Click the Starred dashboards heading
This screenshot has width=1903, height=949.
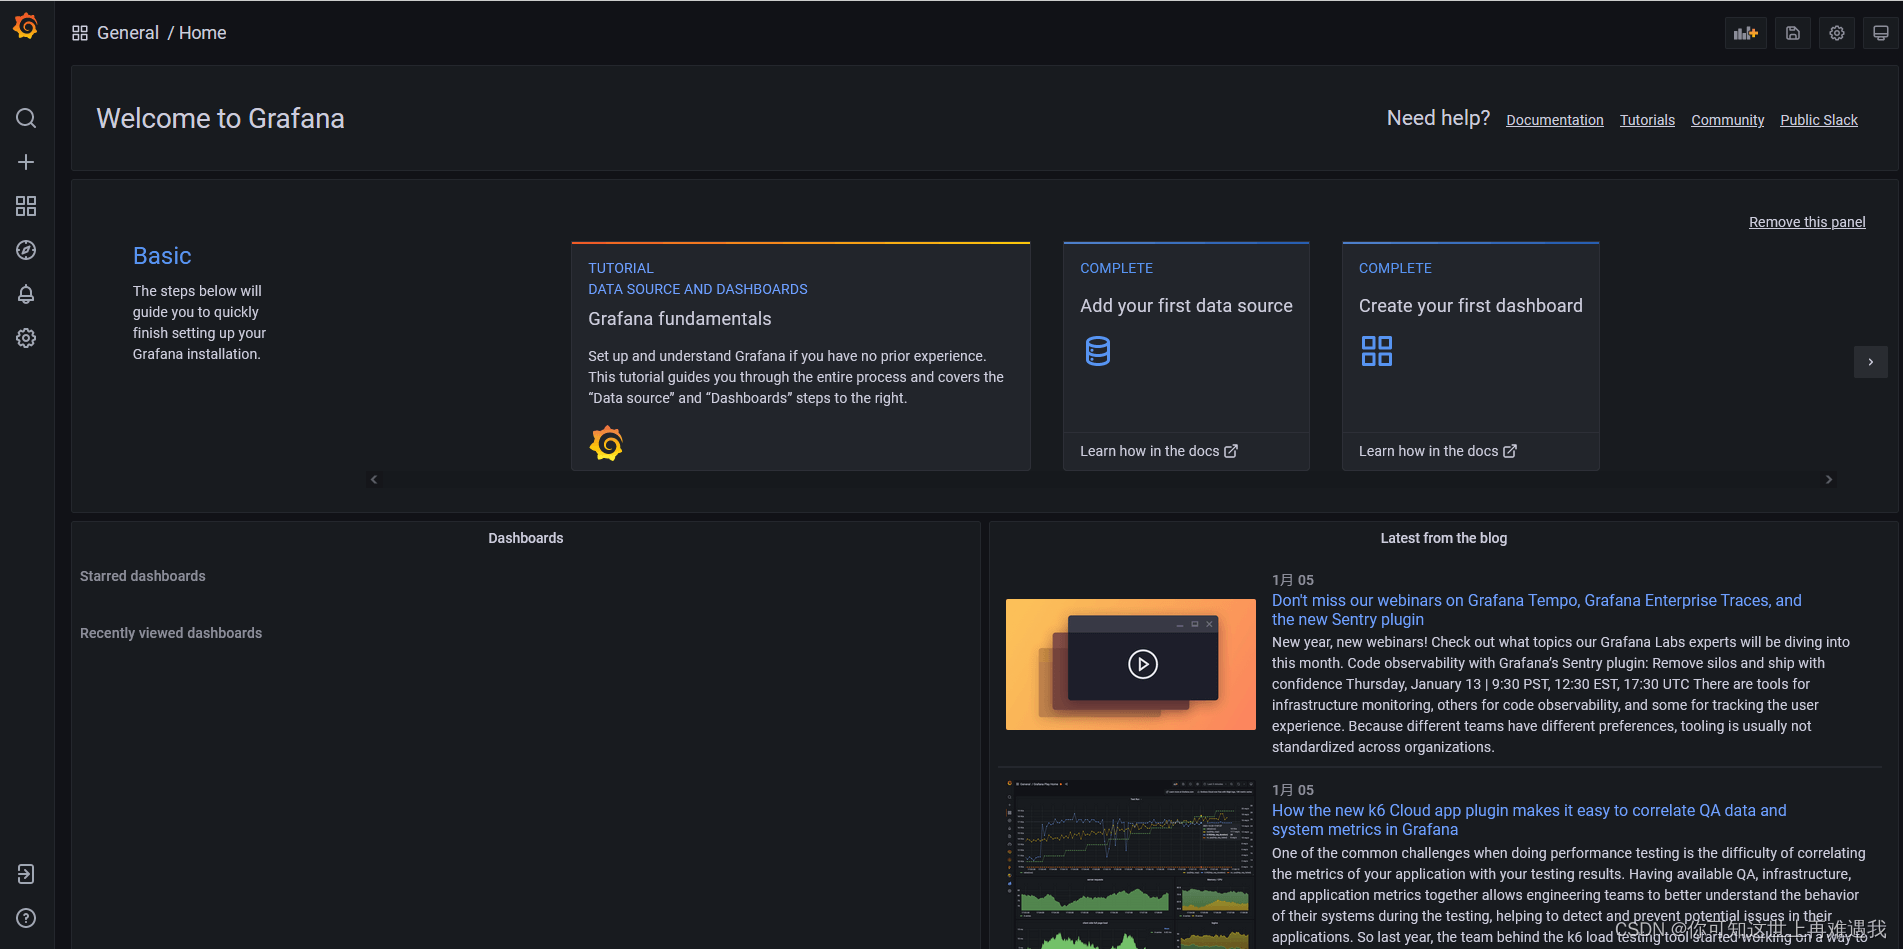point(143,576)
